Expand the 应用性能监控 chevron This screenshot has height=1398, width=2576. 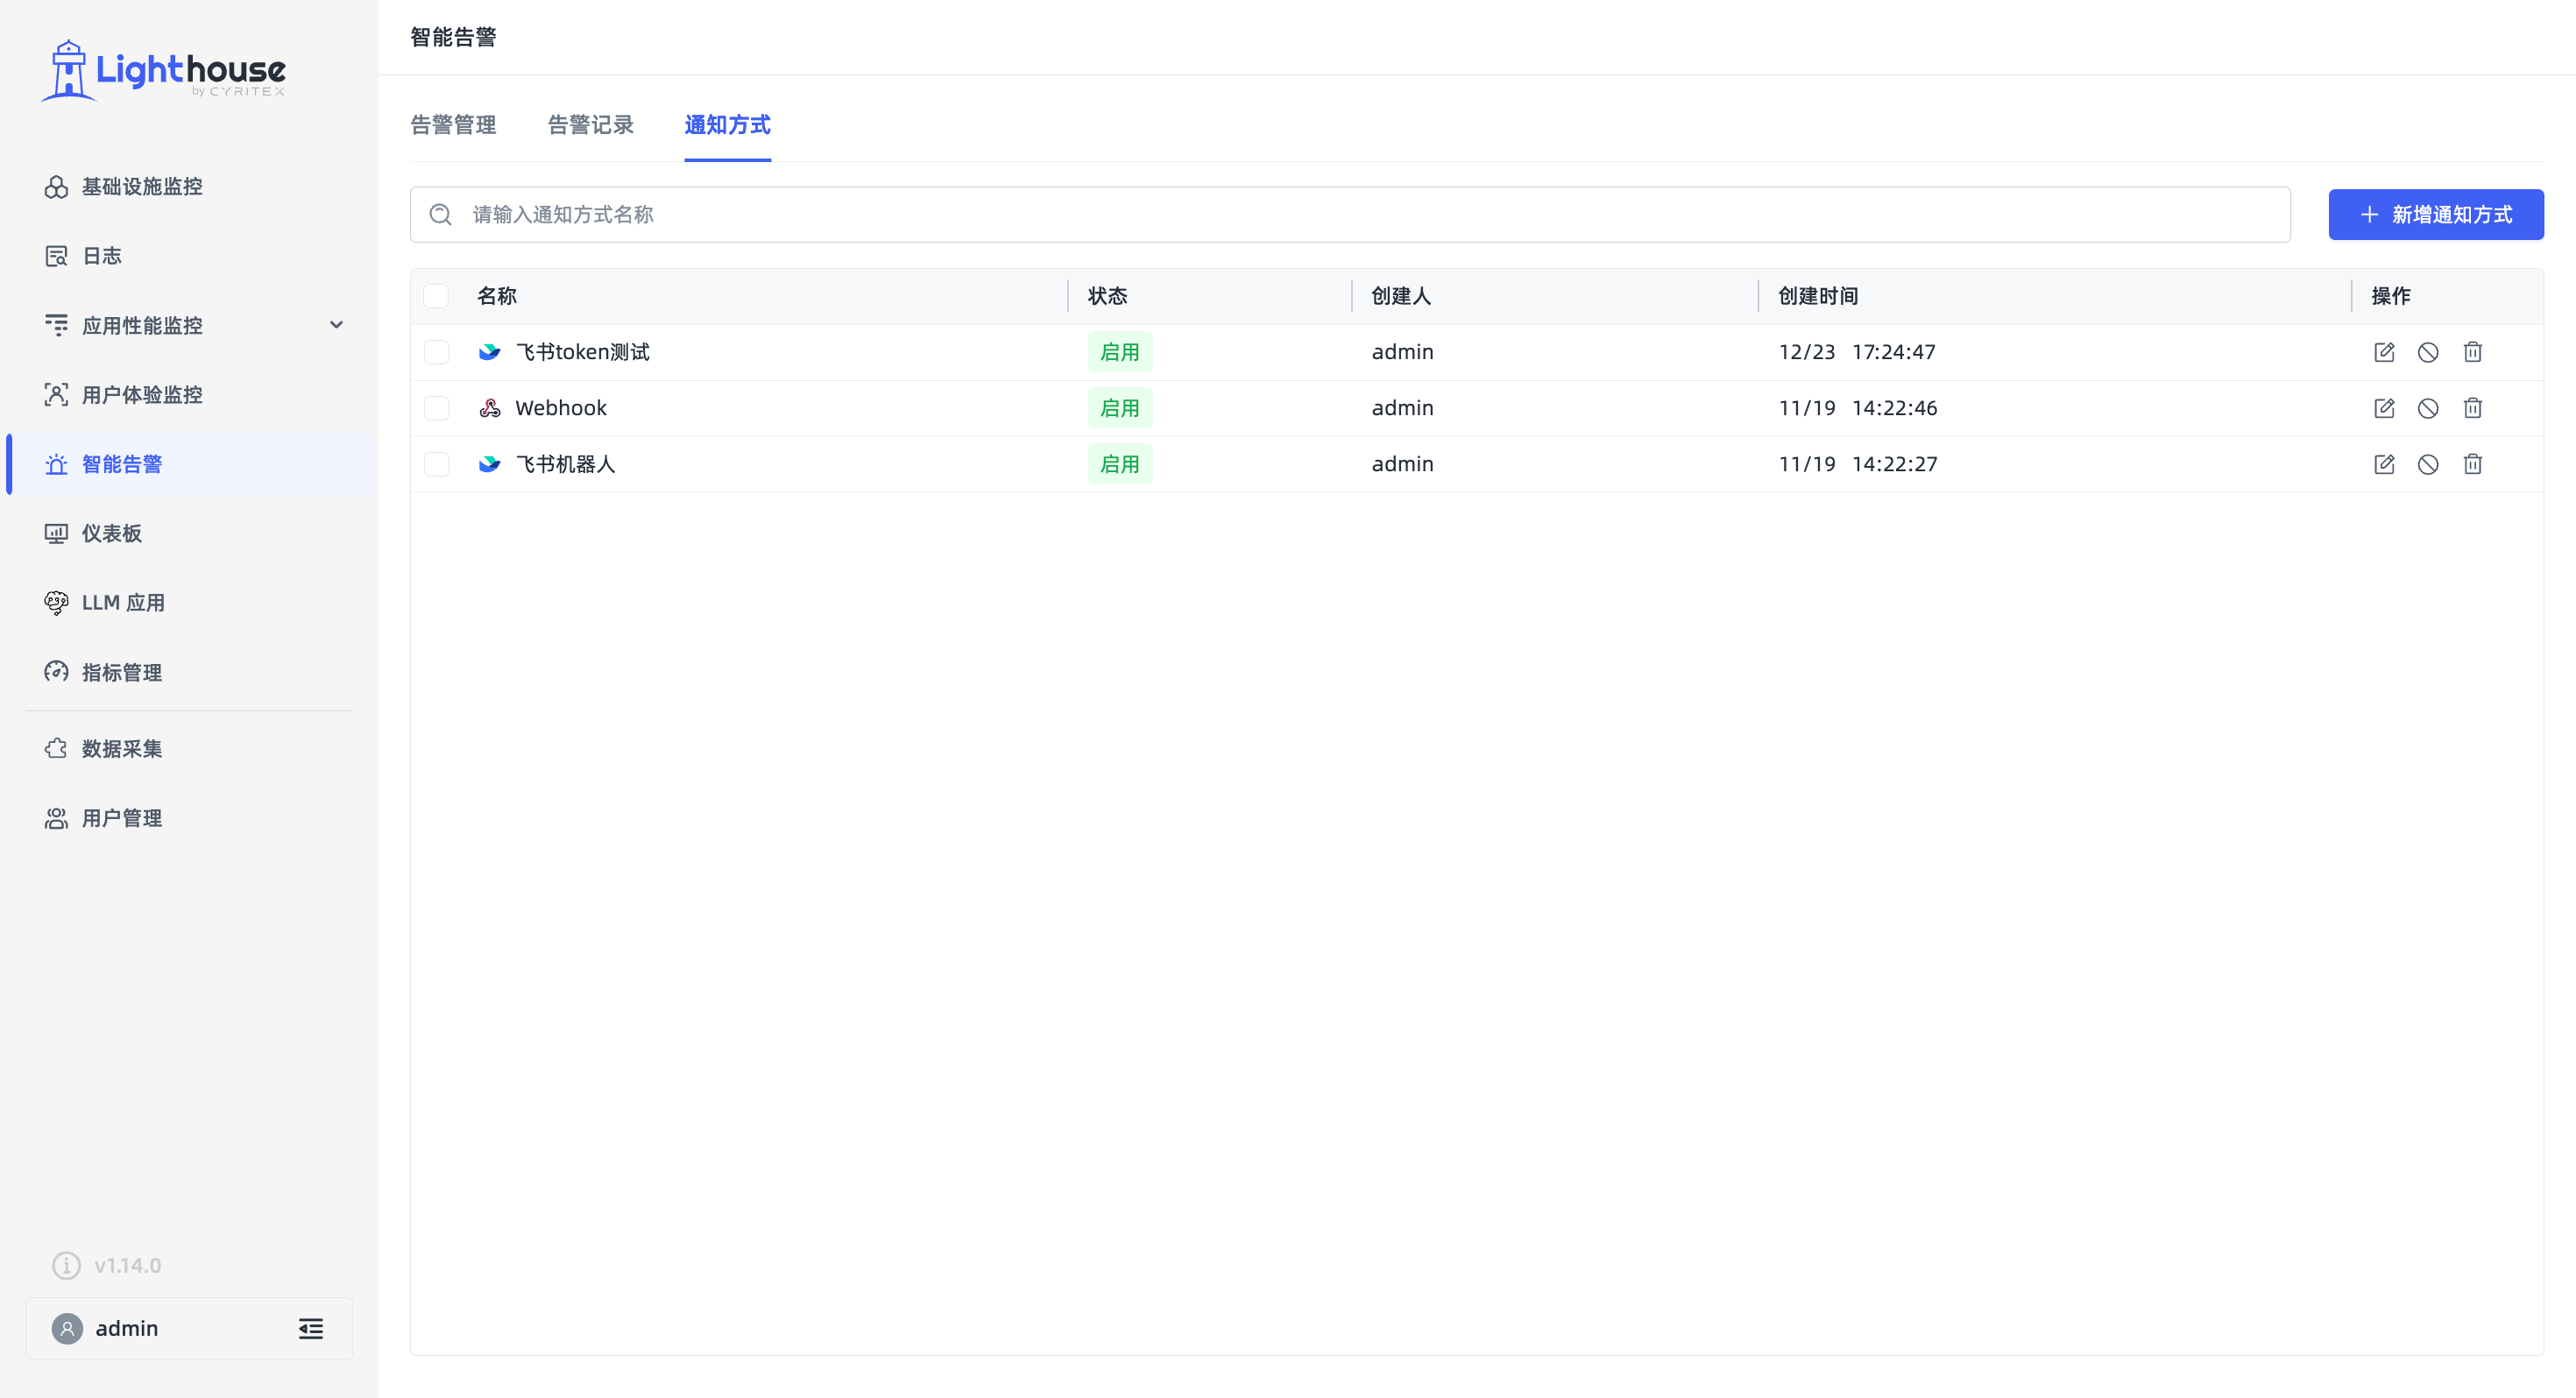pos(337,325)
